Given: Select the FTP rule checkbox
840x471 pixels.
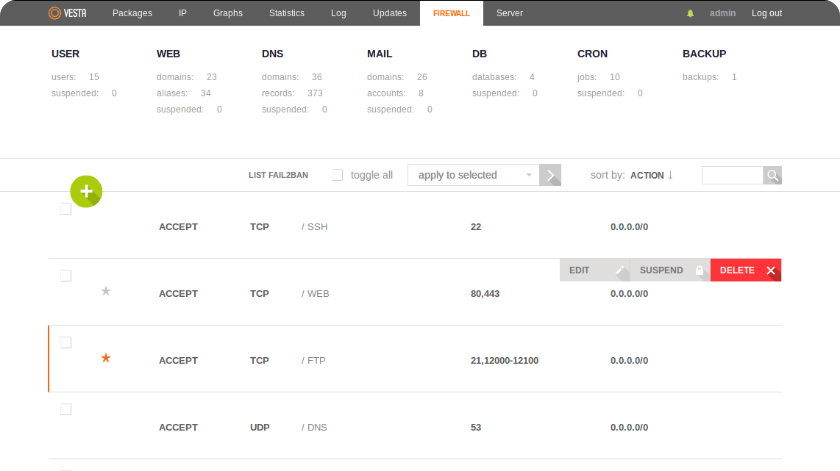Looking at the screenshot, I should pyautogui.click(x=66, y=342).
